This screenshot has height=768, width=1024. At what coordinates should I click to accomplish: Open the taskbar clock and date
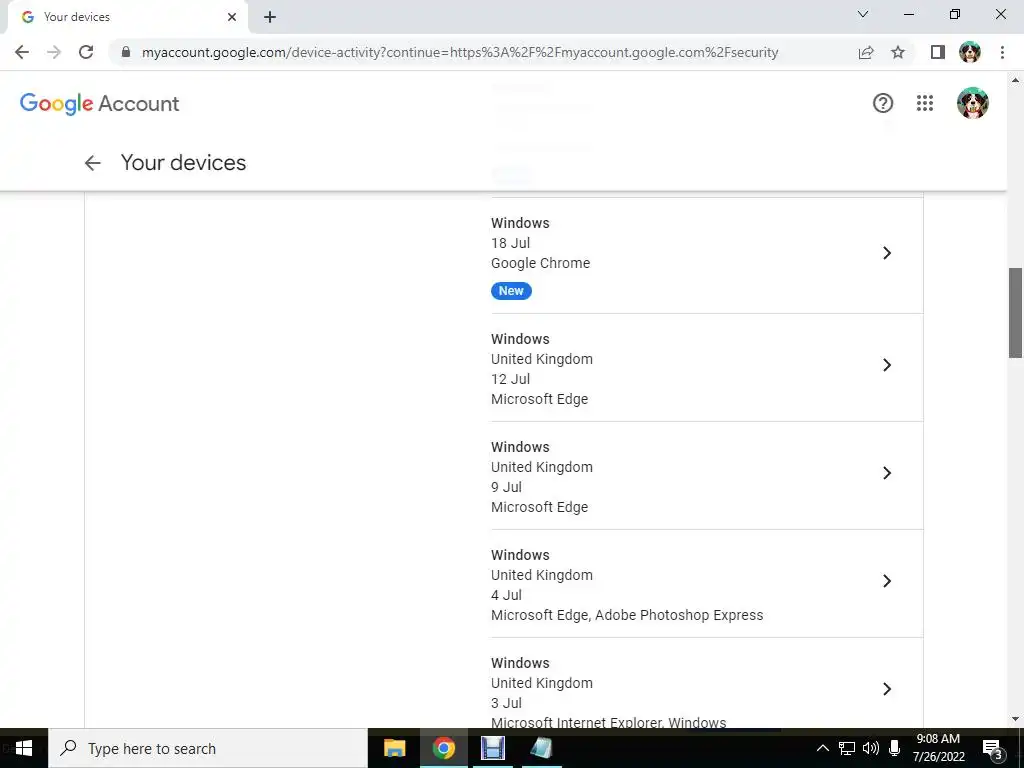click(x=938, y=748)
